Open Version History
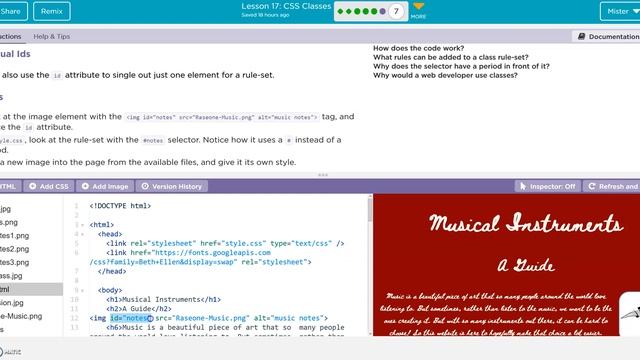Image resolution: width=640 pixels, height=360 pixels. click(x=172, y=186)
